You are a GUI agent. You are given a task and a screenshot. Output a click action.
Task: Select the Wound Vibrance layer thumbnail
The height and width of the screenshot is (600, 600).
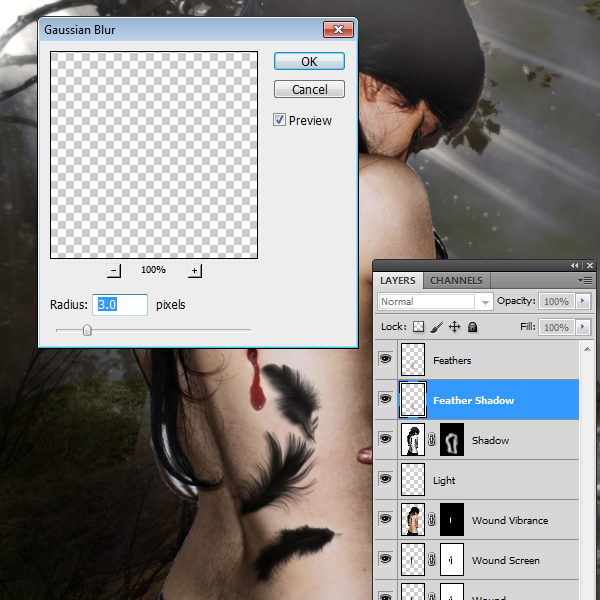[413, 519]
